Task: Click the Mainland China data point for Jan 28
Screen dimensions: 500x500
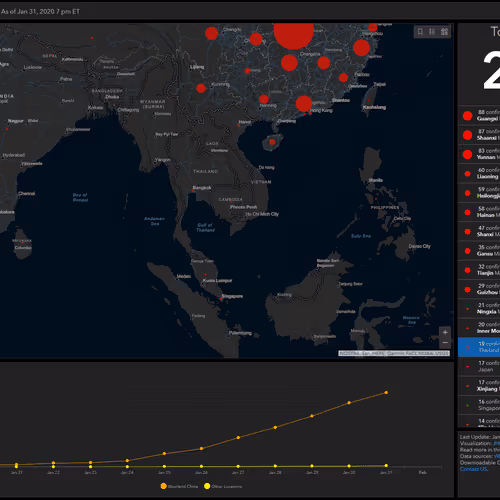Action: click(275, 427)
